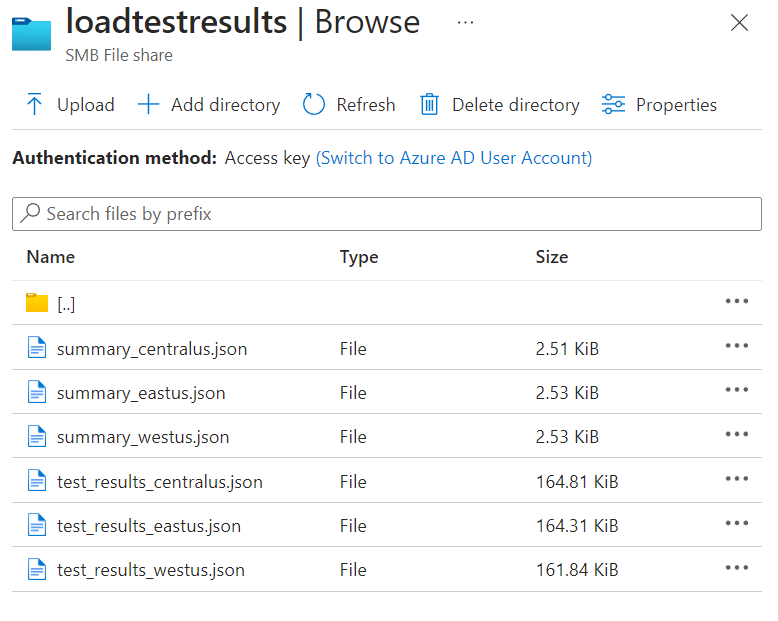
Task: Click the Add directory label
Action: (x=226, y=105)
